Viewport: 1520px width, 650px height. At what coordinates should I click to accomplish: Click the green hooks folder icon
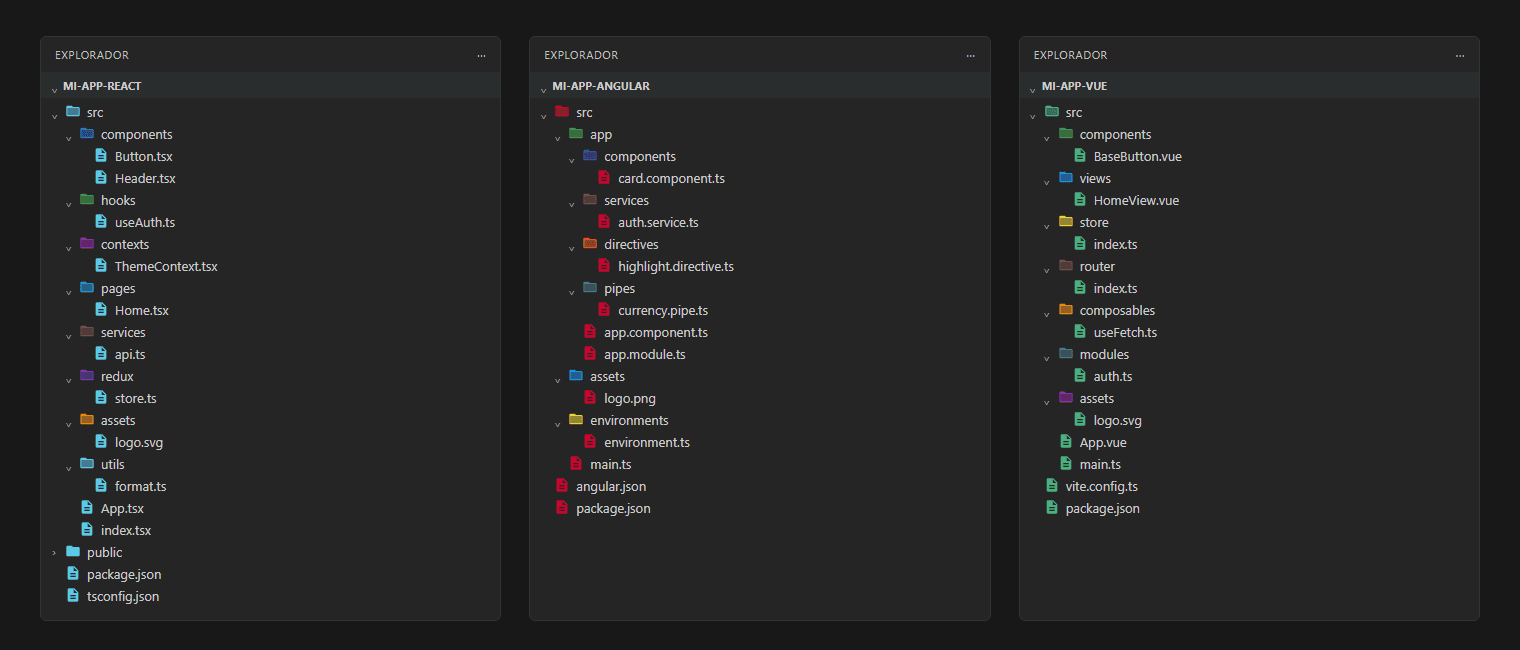click(87, 200)
